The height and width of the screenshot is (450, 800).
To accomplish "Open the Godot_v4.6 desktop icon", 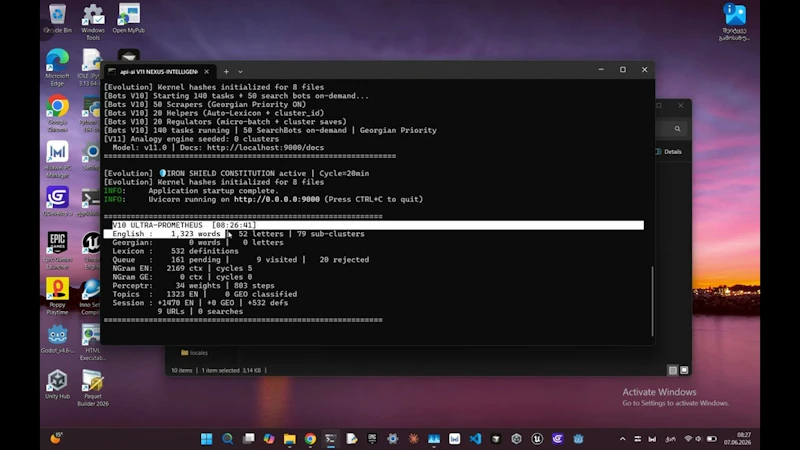I will (x=57, y=339).
